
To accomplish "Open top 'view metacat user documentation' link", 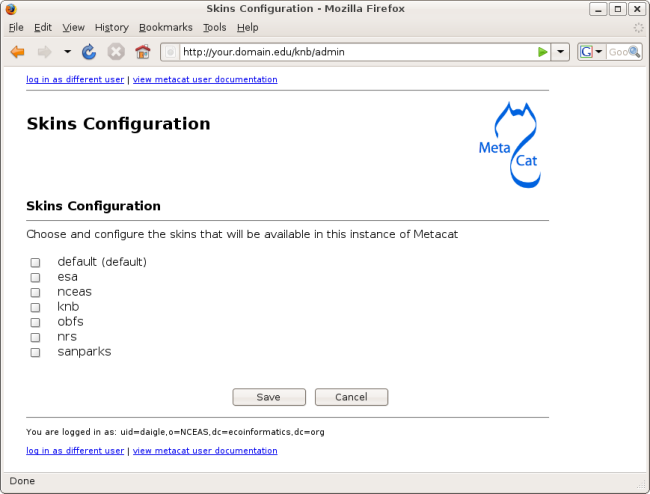I will coord(205,79).
